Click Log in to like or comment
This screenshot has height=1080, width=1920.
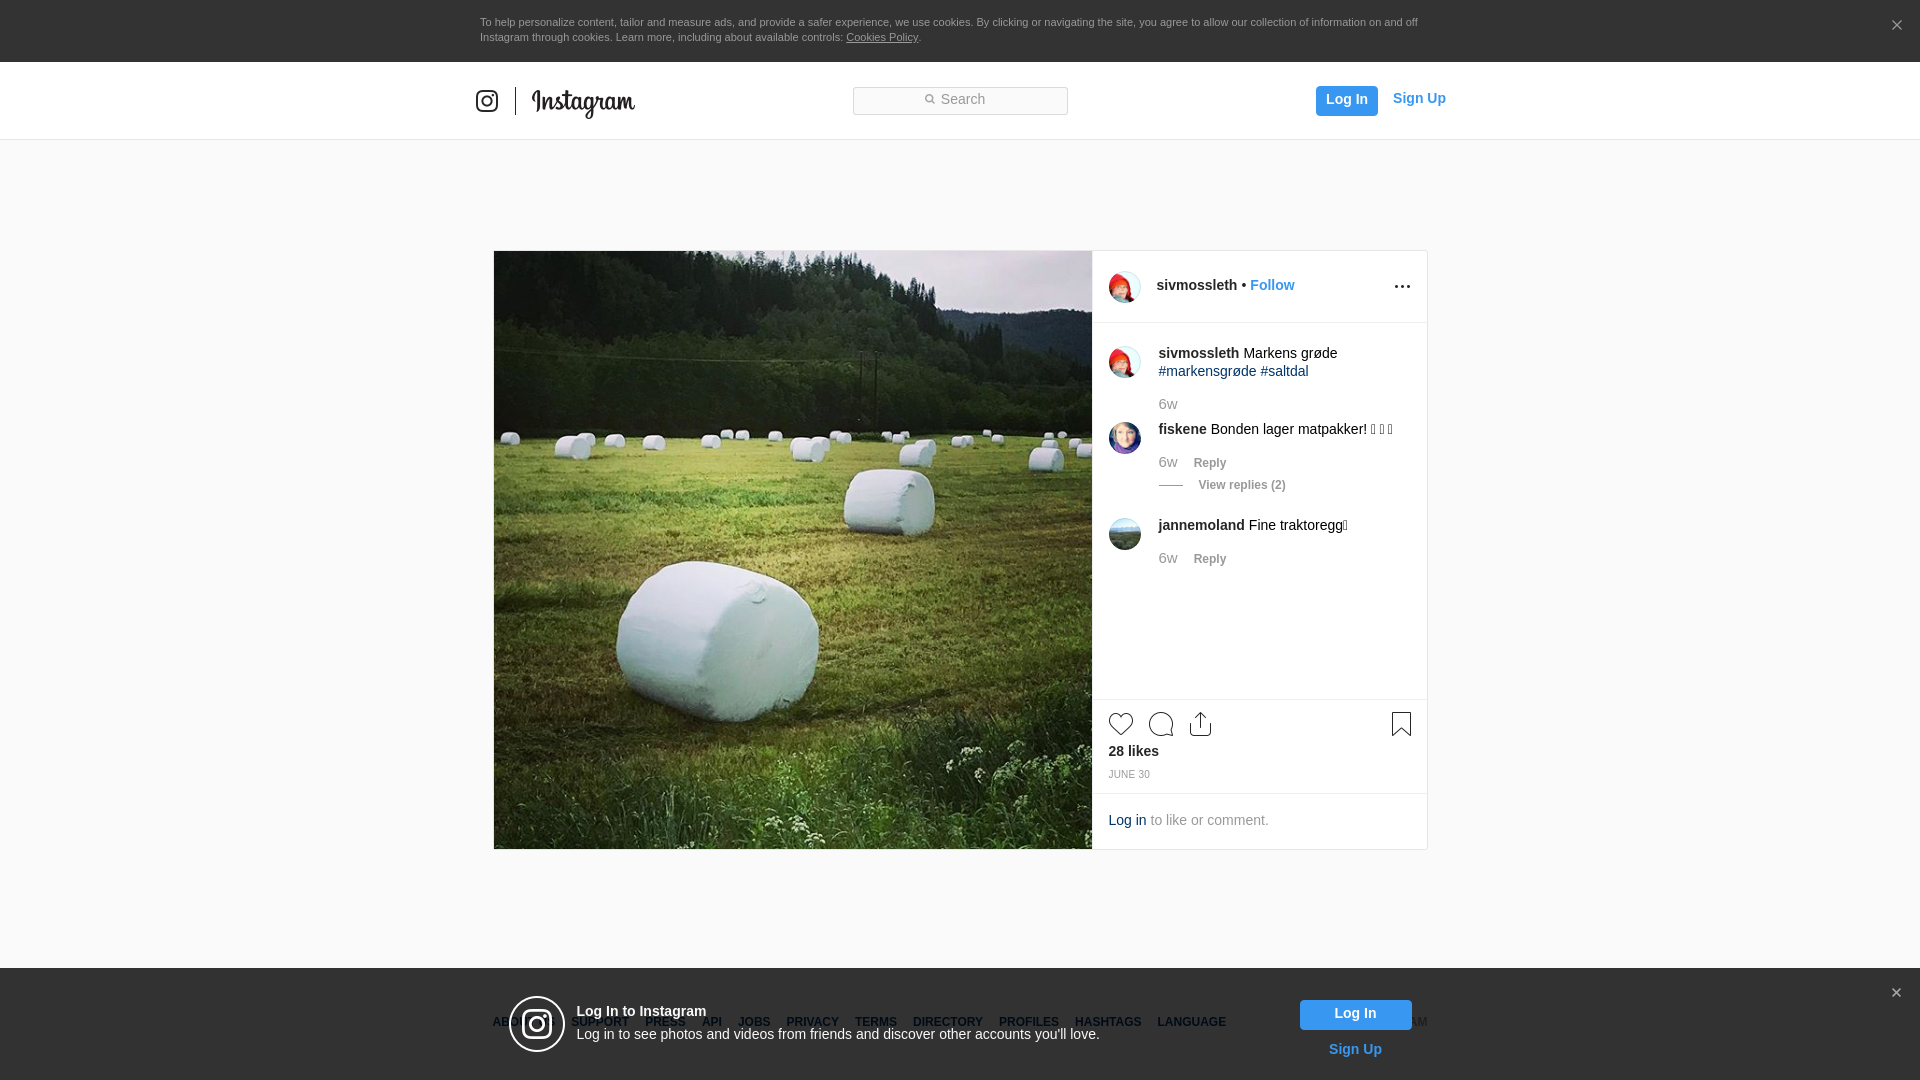click(1127, 820)
